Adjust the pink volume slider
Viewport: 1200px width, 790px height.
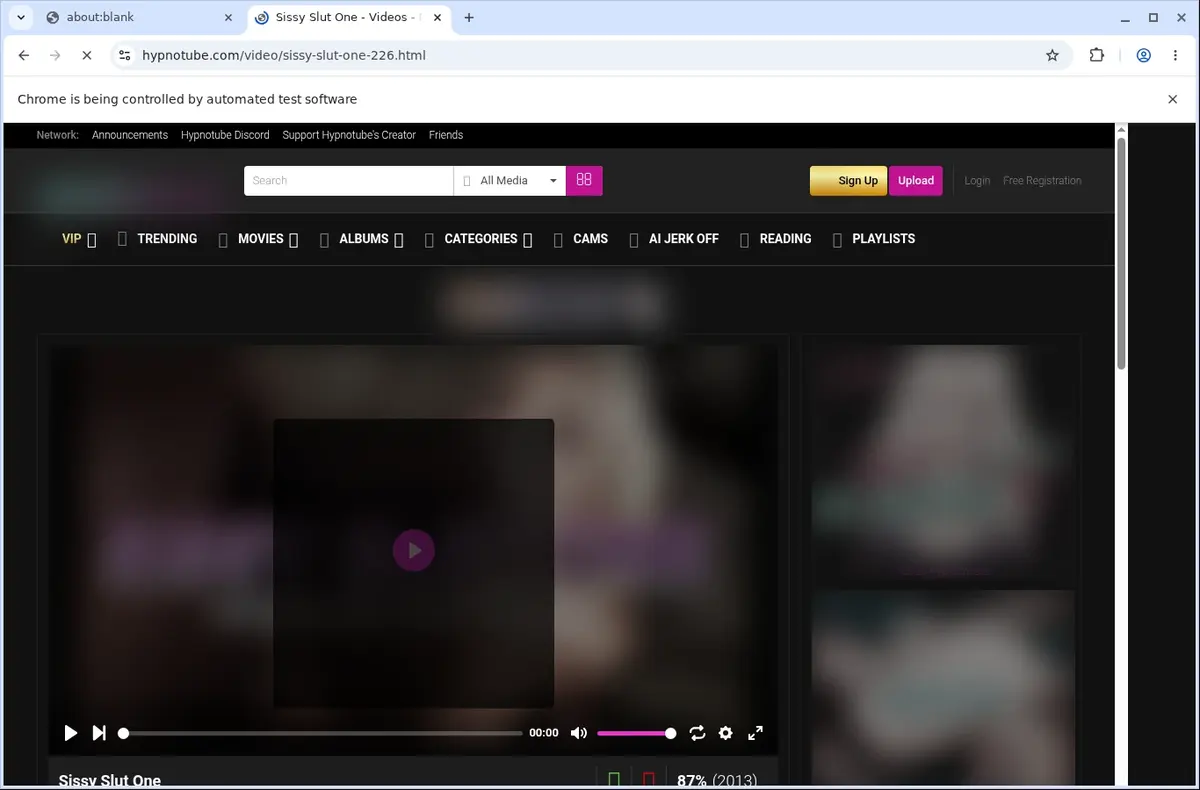point(636,733)
